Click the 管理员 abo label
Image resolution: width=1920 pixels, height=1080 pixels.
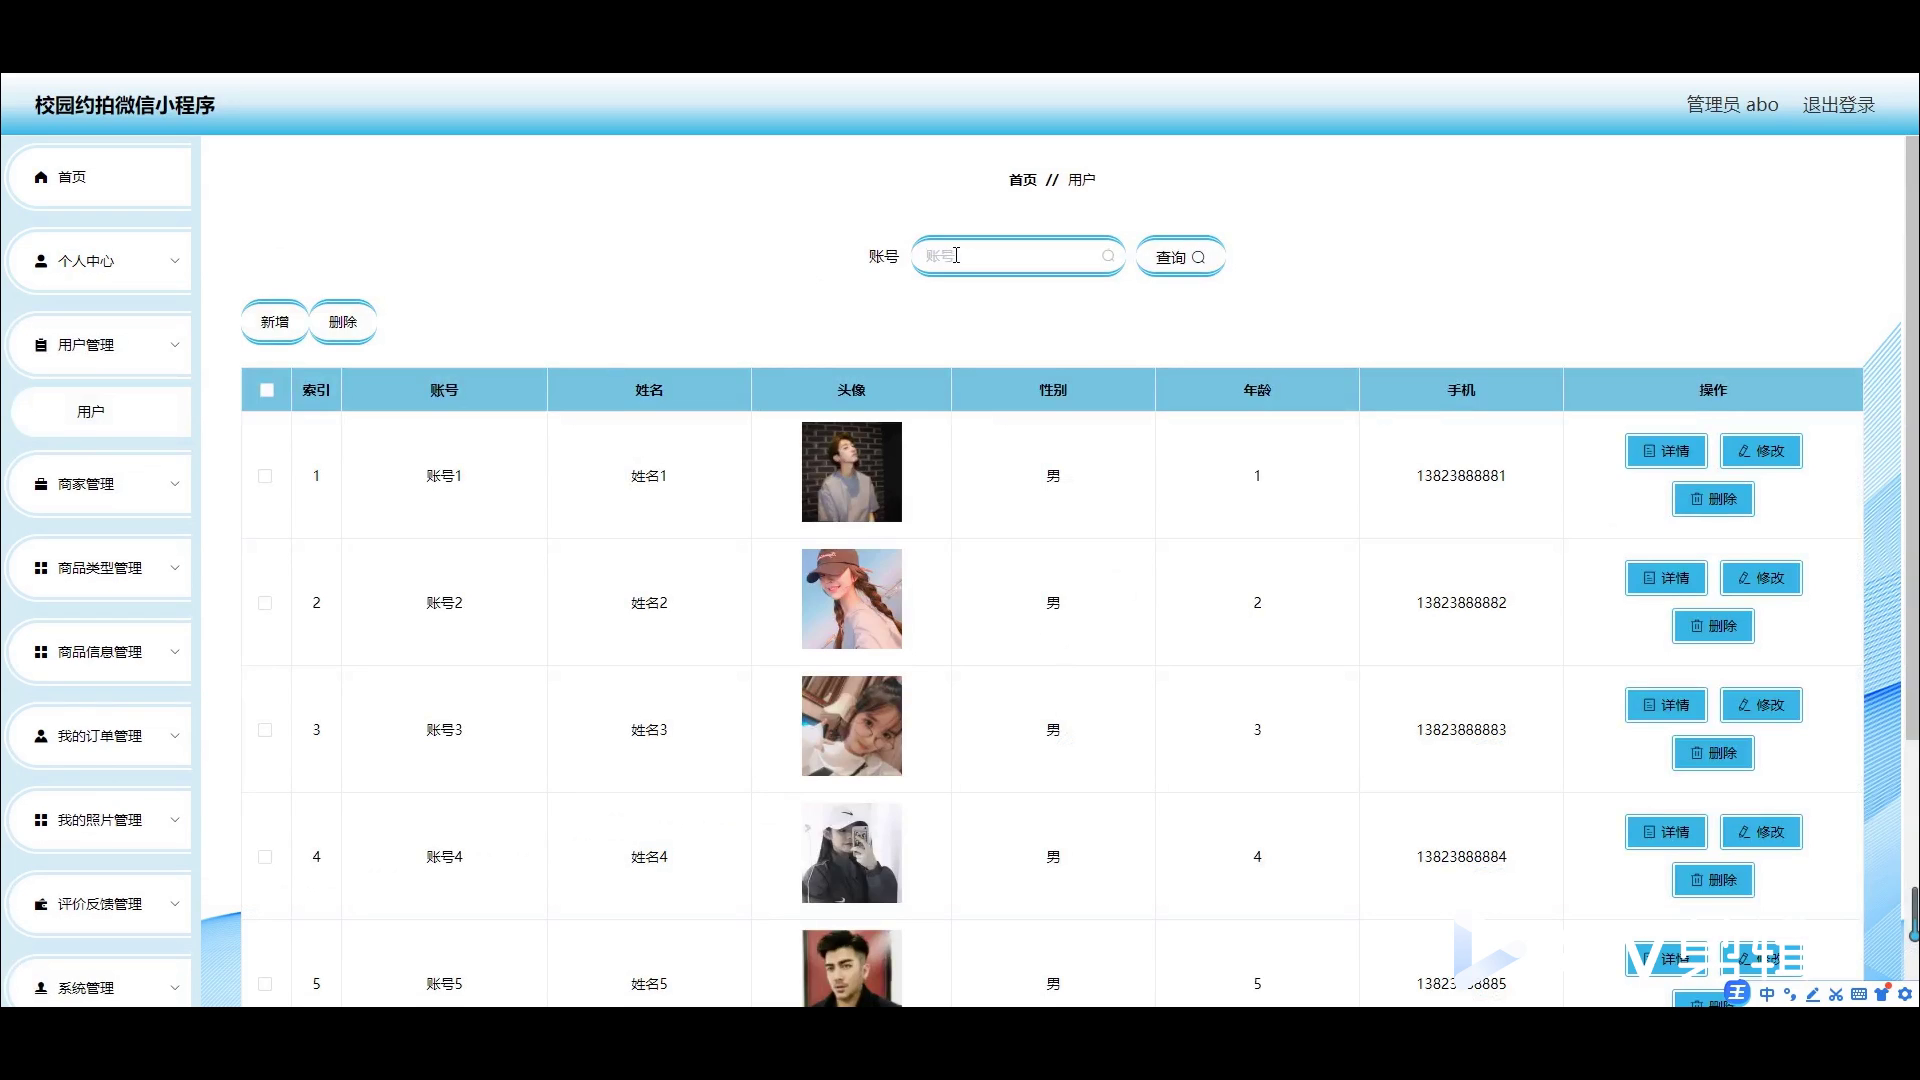1732,105
